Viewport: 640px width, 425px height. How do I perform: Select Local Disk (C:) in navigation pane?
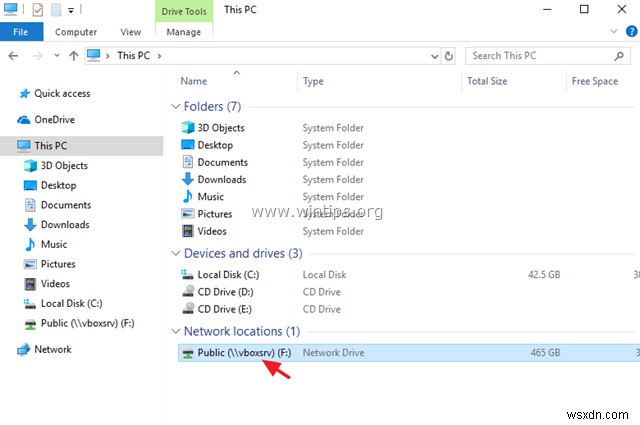[x=63, y=303]
